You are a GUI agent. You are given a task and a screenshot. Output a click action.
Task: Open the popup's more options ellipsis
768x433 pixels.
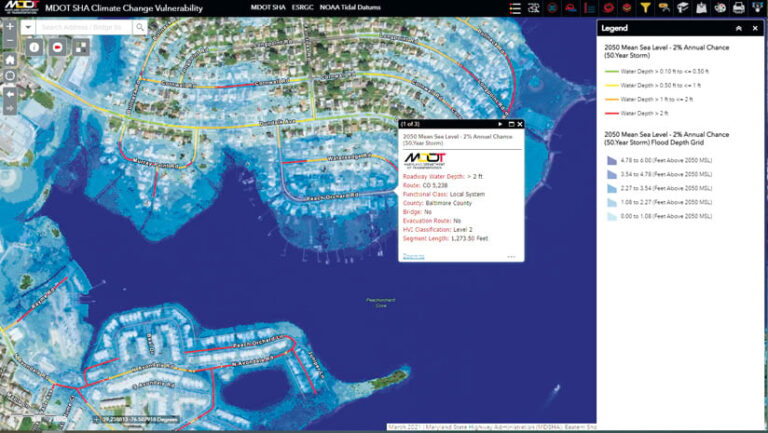point(511,256)
